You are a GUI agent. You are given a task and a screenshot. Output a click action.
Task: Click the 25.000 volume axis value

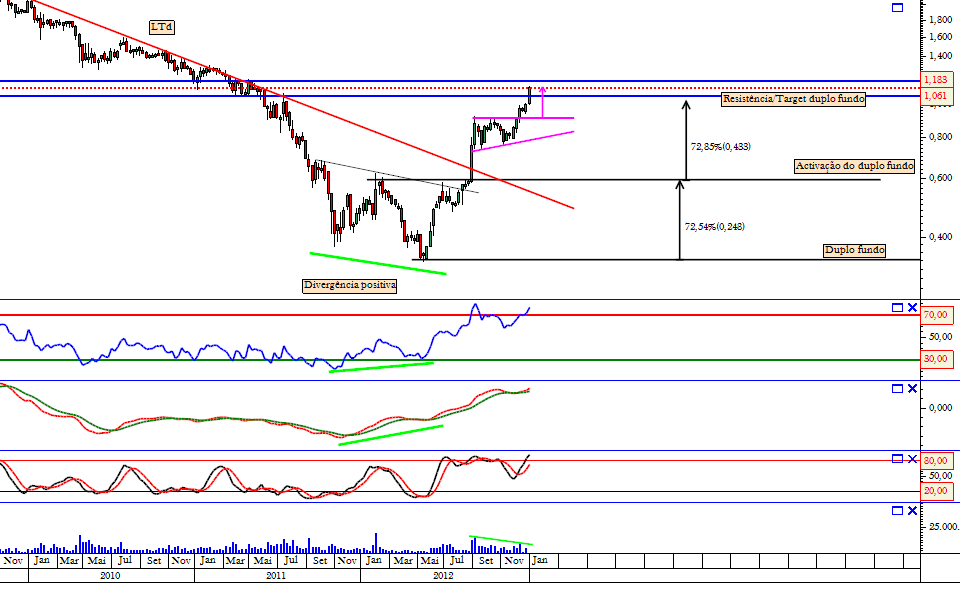coord(943,527)
